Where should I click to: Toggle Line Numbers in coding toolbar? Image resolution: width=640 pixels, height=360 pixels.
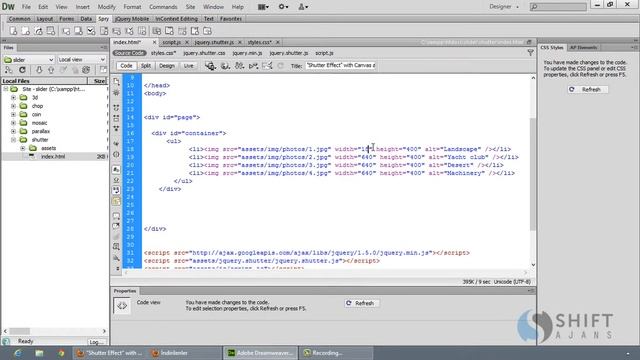(116, 169)
